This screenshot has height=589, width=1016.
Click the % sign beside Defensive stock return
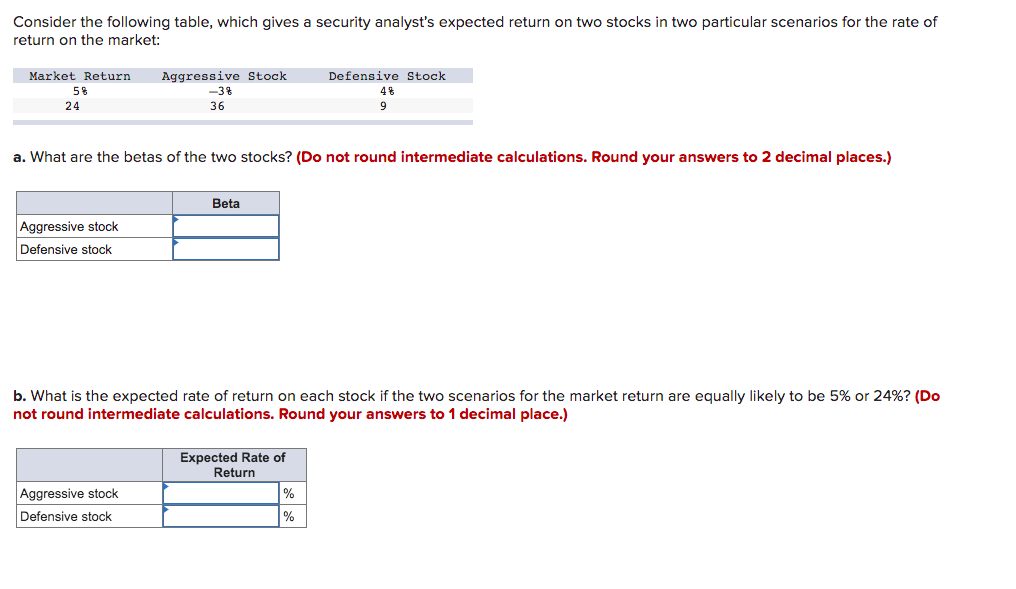coord(289,515)
